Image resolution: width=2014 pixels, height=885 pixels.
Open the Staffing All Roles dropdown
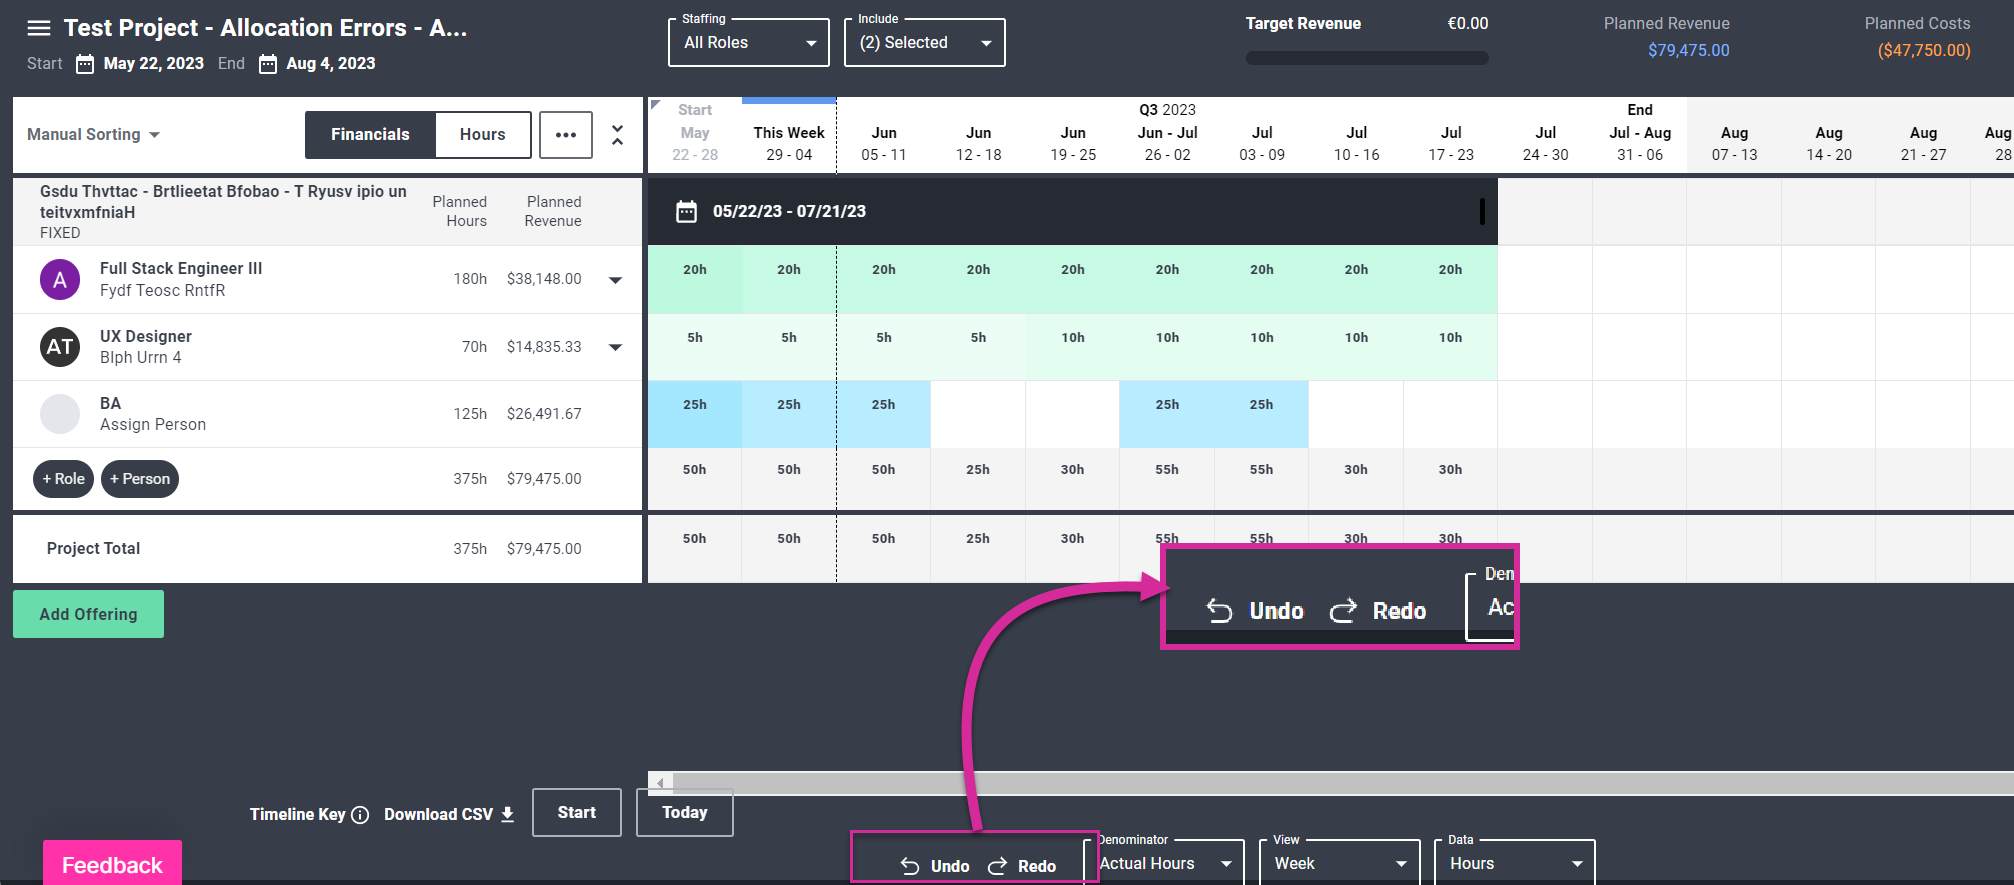749,43
